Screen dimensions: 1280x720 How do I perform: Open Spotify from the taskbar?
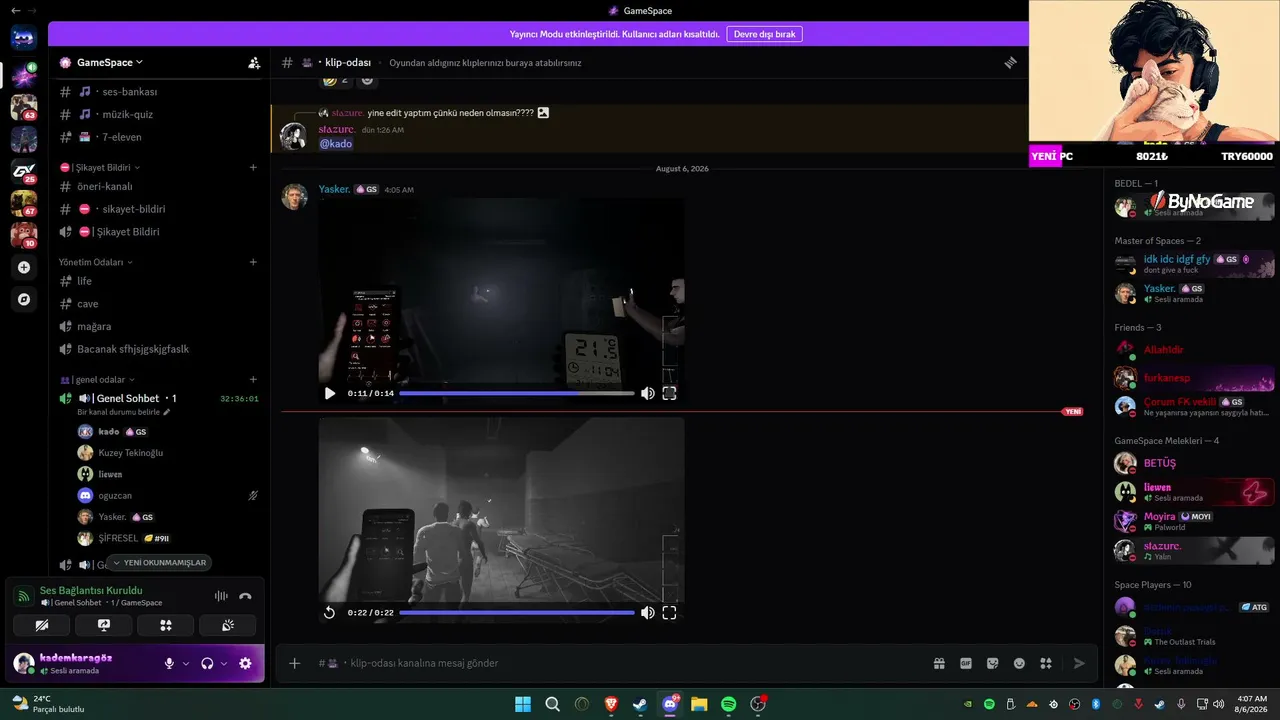(x=729, y=704)
